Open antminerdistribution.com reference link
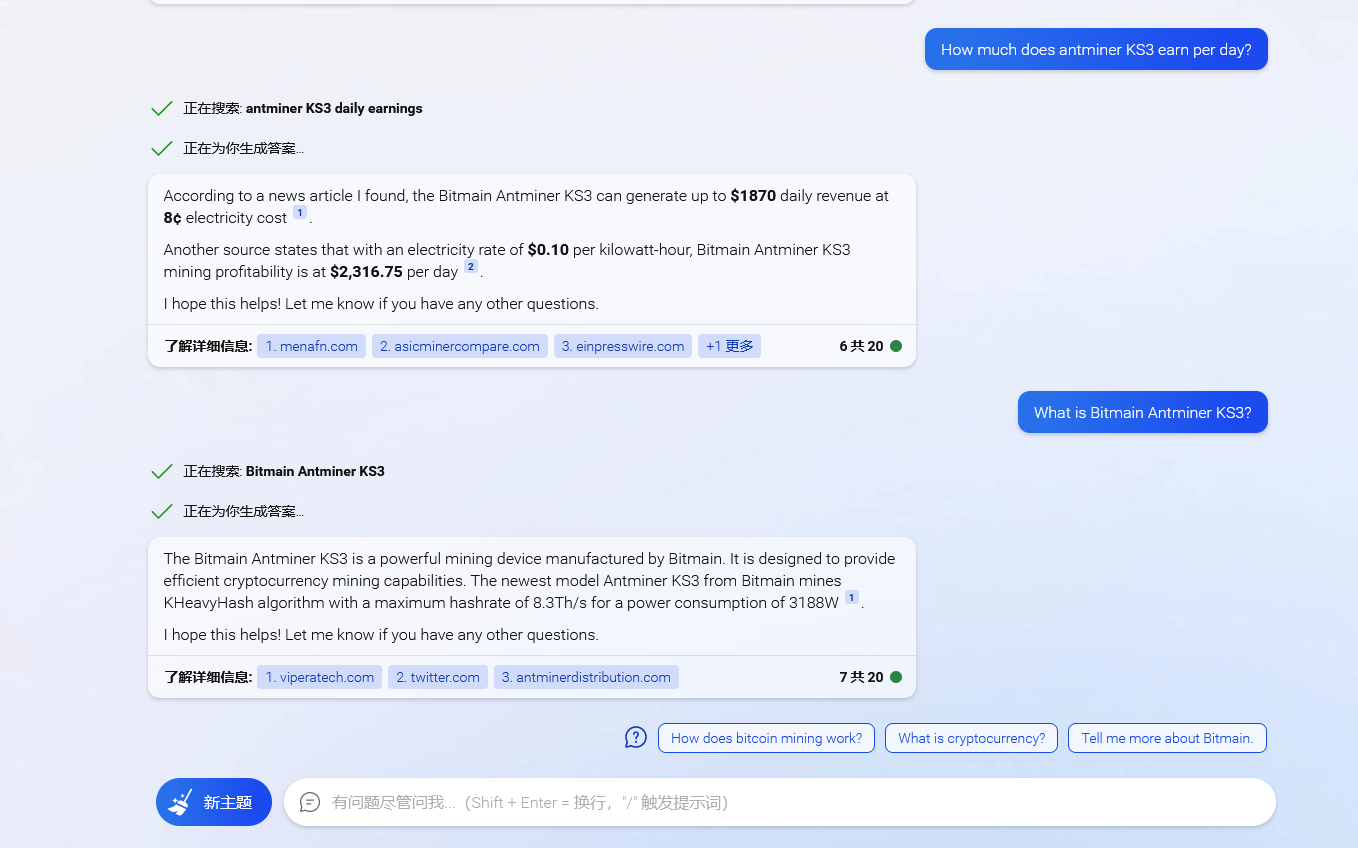 (586, 677)
